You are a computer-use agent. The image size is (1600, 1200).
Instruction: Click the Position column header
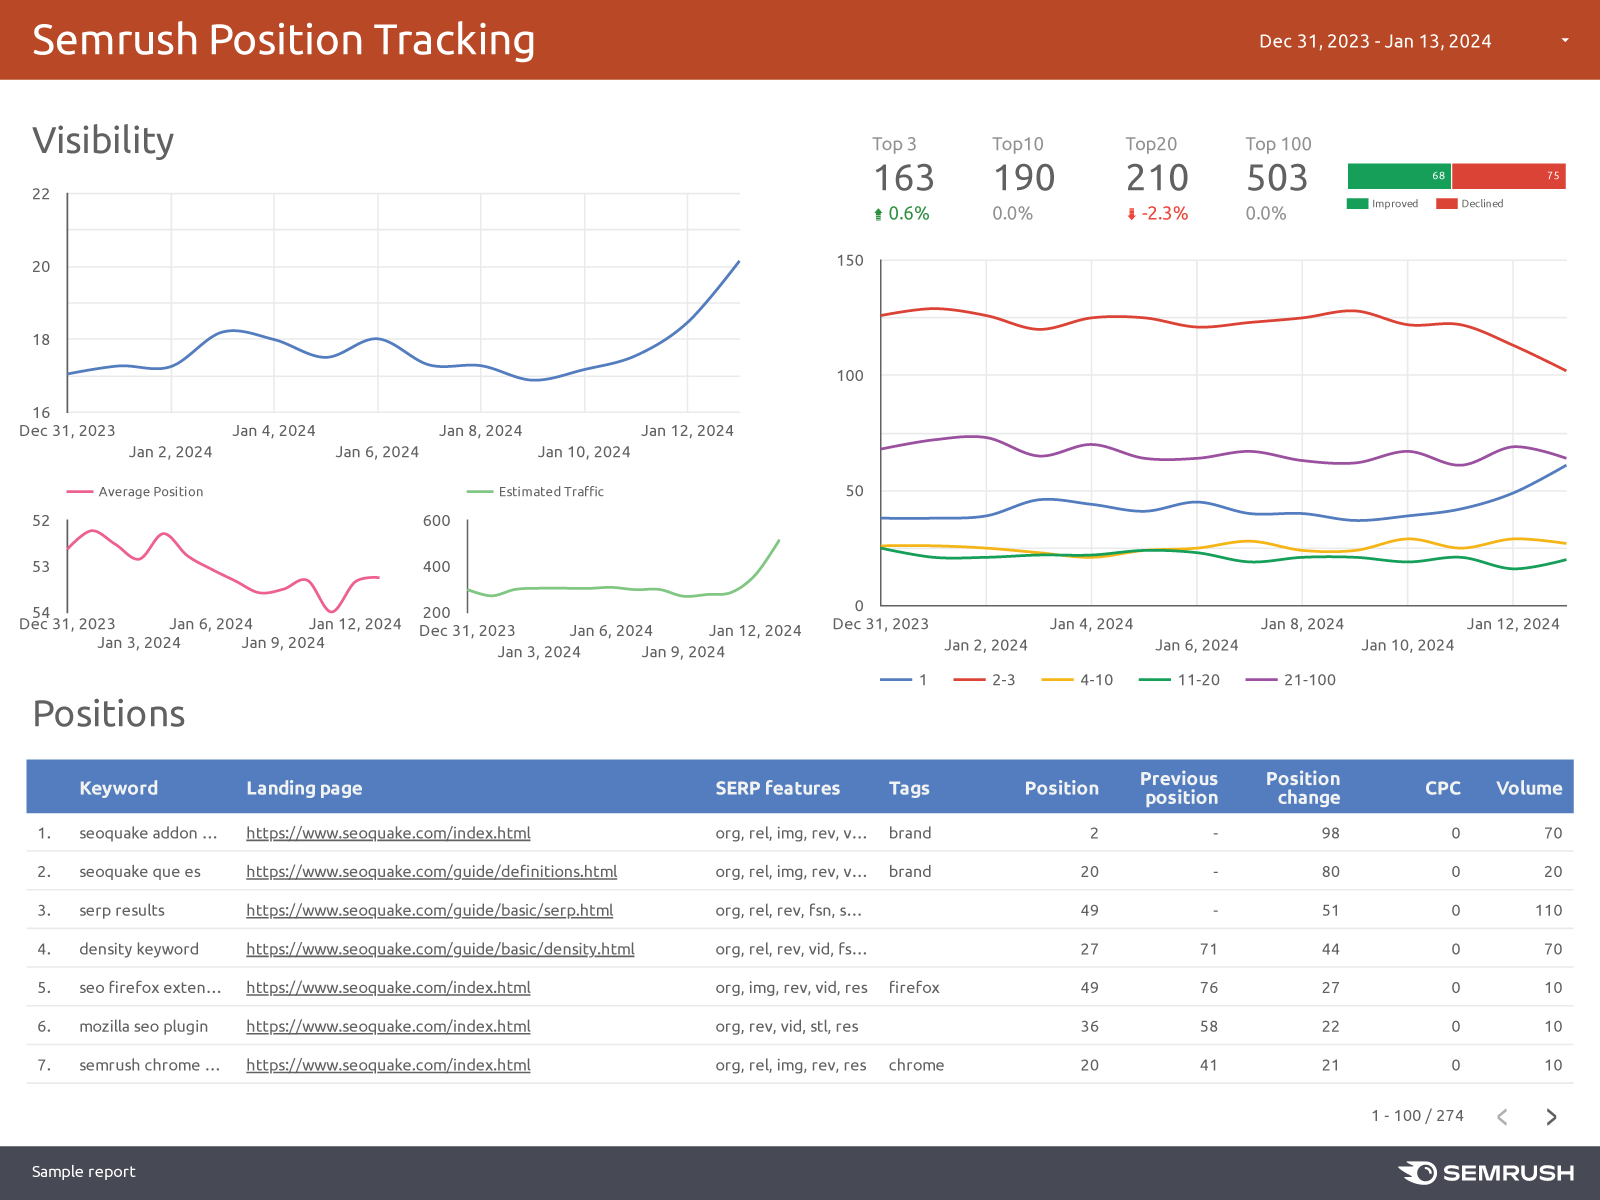point(1061,788)
